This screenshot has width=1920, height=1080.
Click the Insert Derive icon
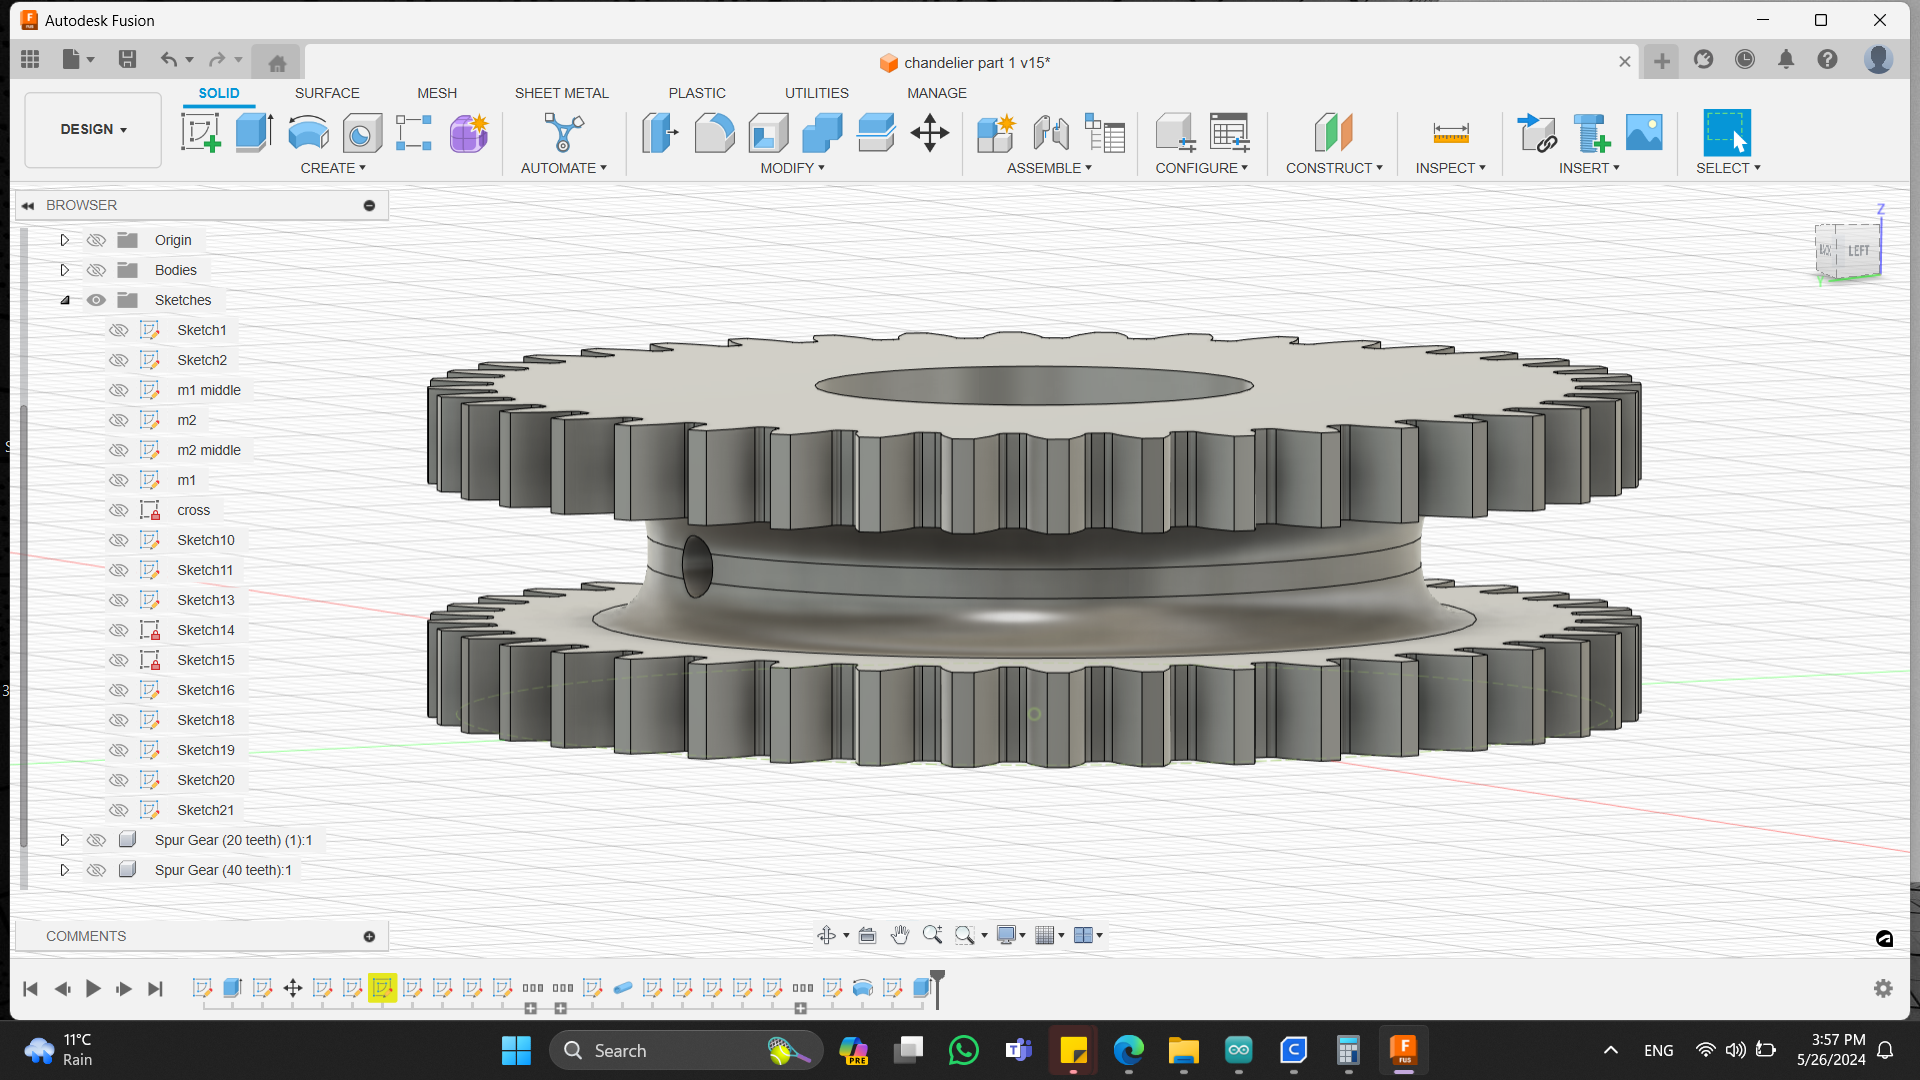(1537, 132)
